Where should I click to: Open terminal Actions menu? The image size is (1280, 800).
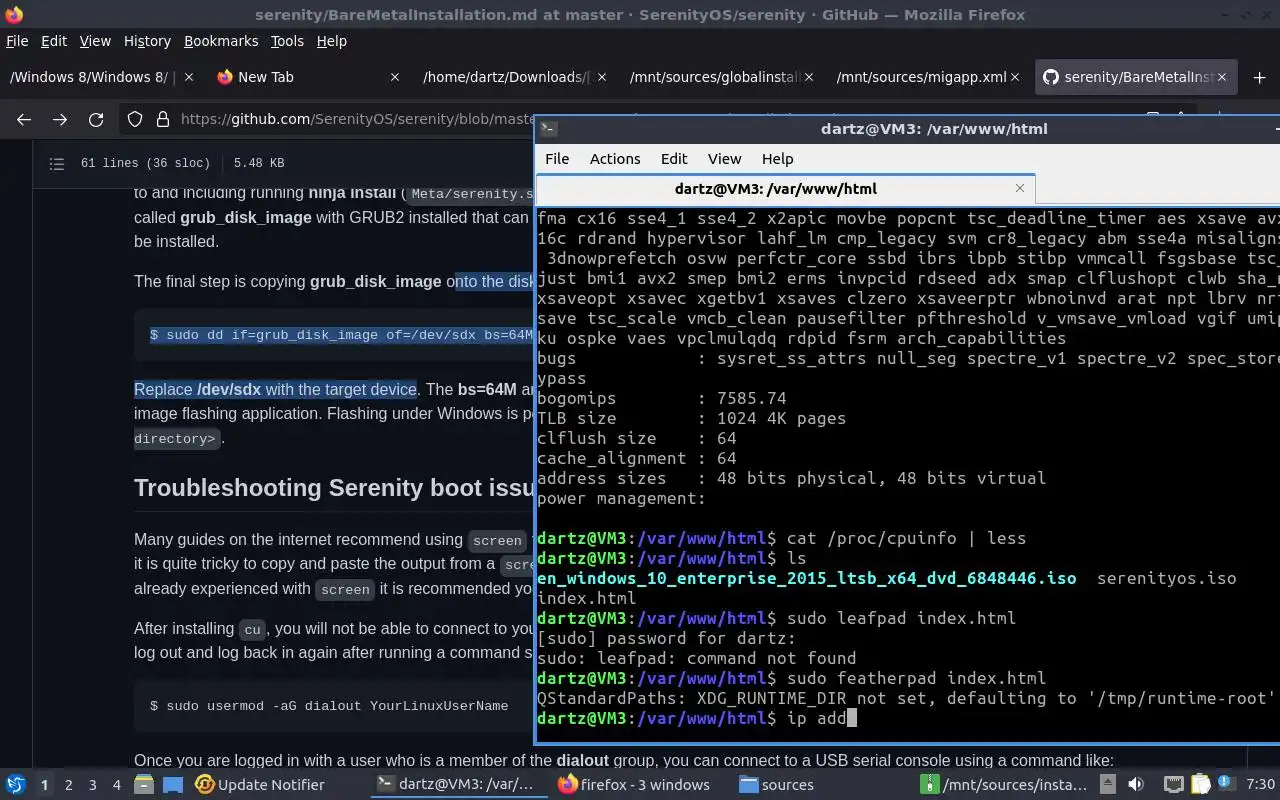(x=615, y=159)
